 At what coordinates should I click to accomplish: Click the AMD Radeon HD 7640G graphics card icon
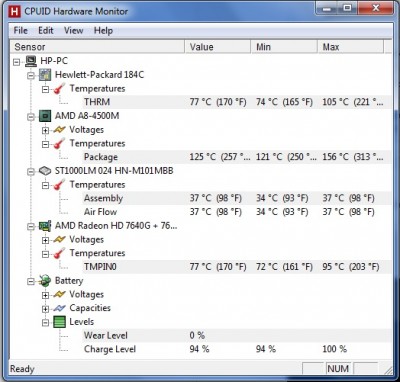pos(45,226)
